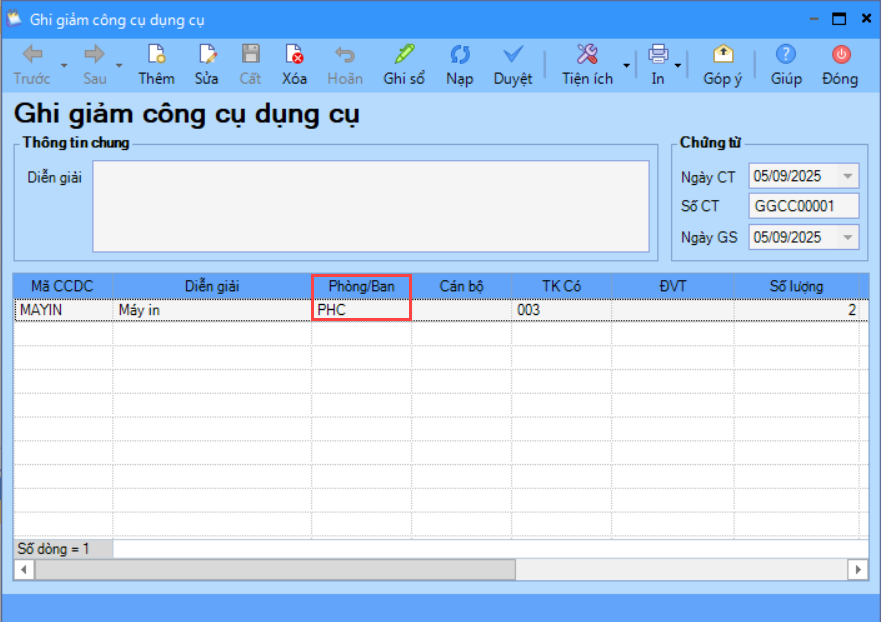Click horizontal scrollbar right arrow
Screen dimensions: 881x622
click(857, 570)
